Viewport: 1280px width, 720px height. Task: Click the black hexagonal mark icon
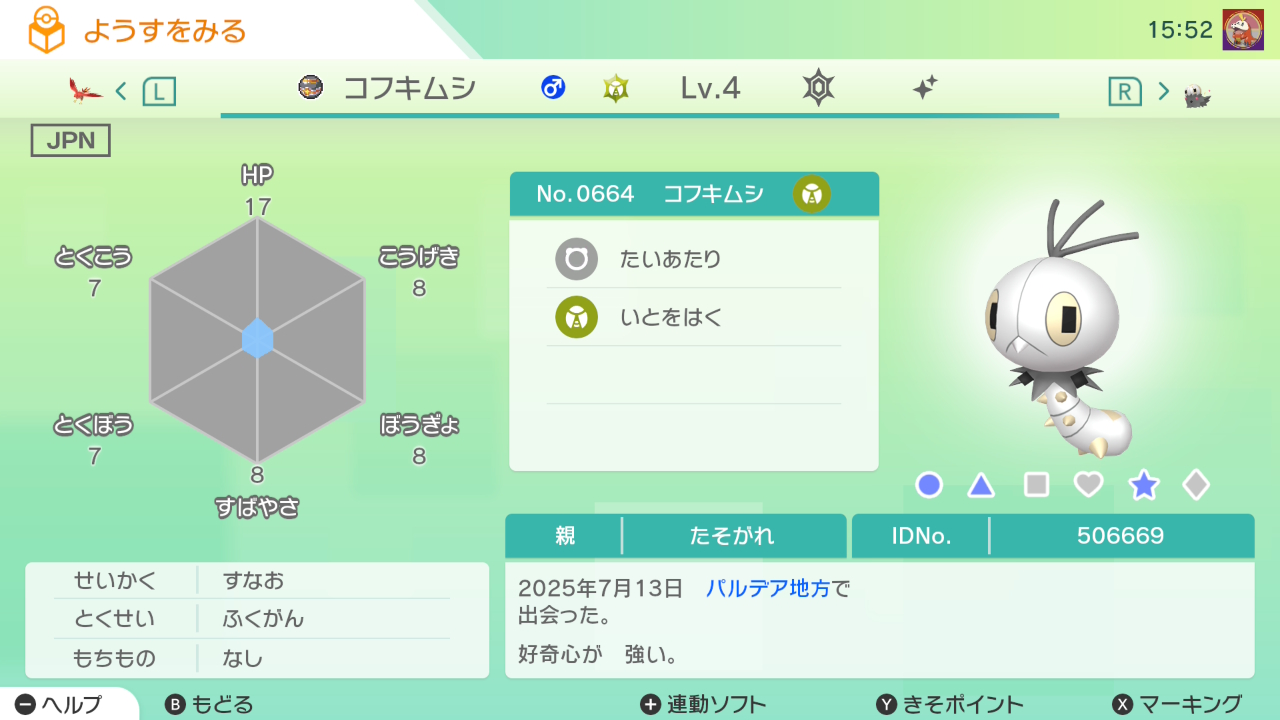click(818, 88)
